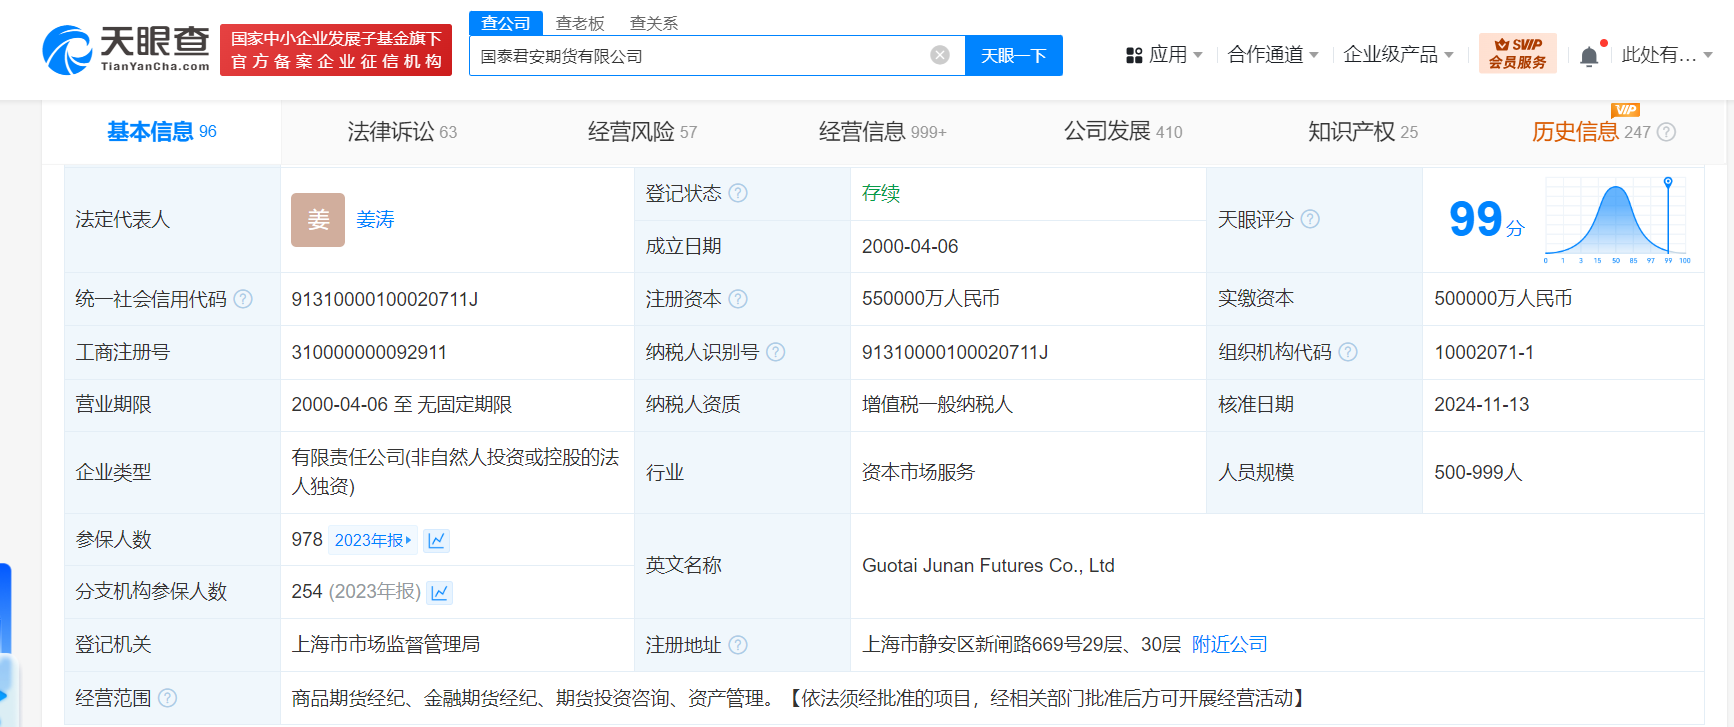Image resolution: width=1734 pixels, height=727 pixels.
Task: Expand the 应用 dropdown menu
Action: click(1165, 55)
